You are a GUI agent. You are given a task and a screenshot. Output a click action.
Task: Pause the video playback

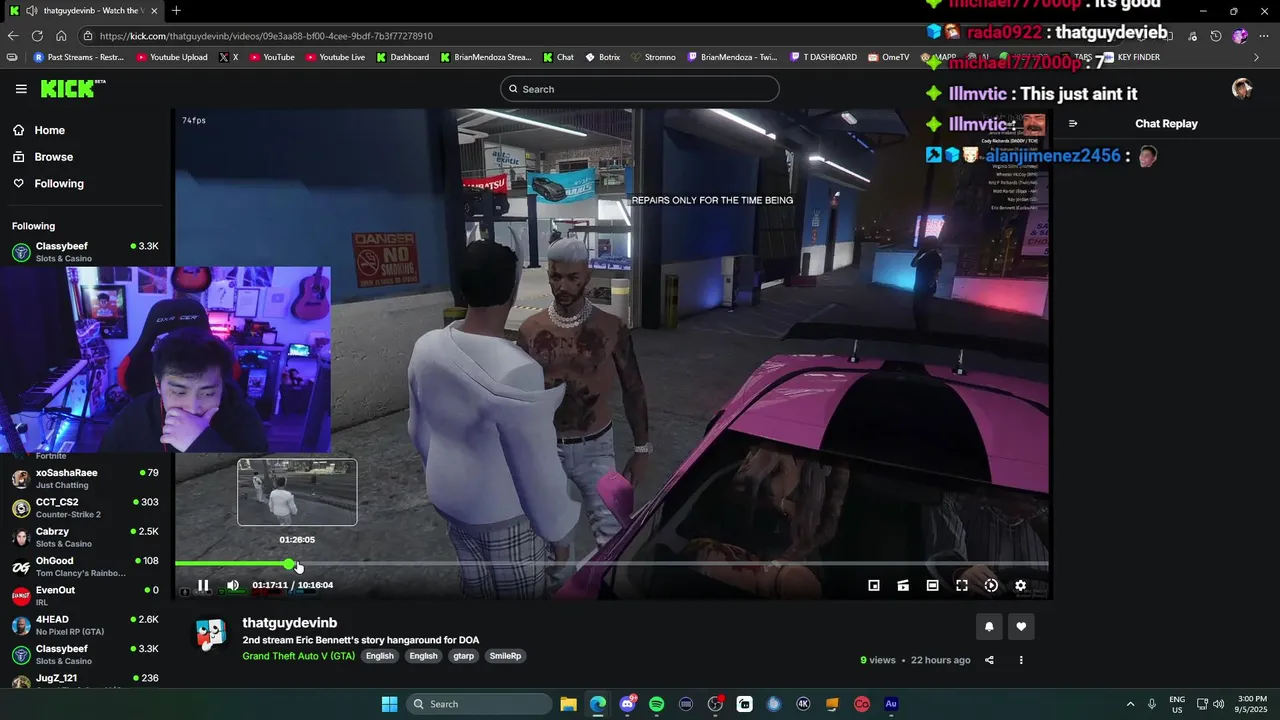203,586
